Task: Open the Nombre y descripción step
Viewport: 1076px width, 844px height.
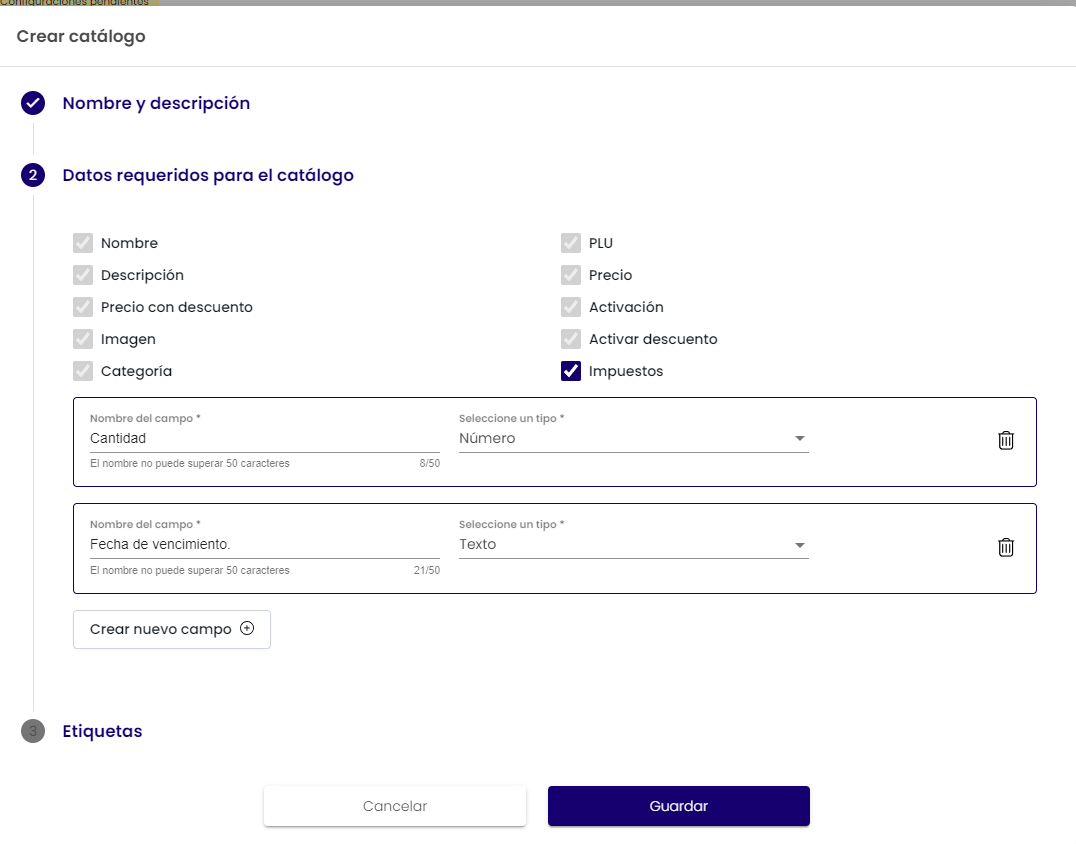Action: [x=156, y=103]
